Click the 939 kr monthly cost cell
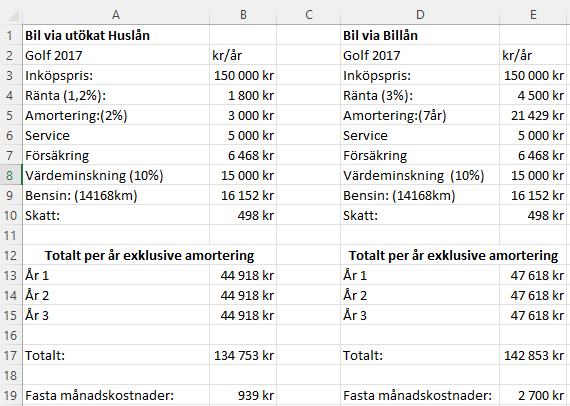This screenshot has height=406, width=570. [243, 395]
